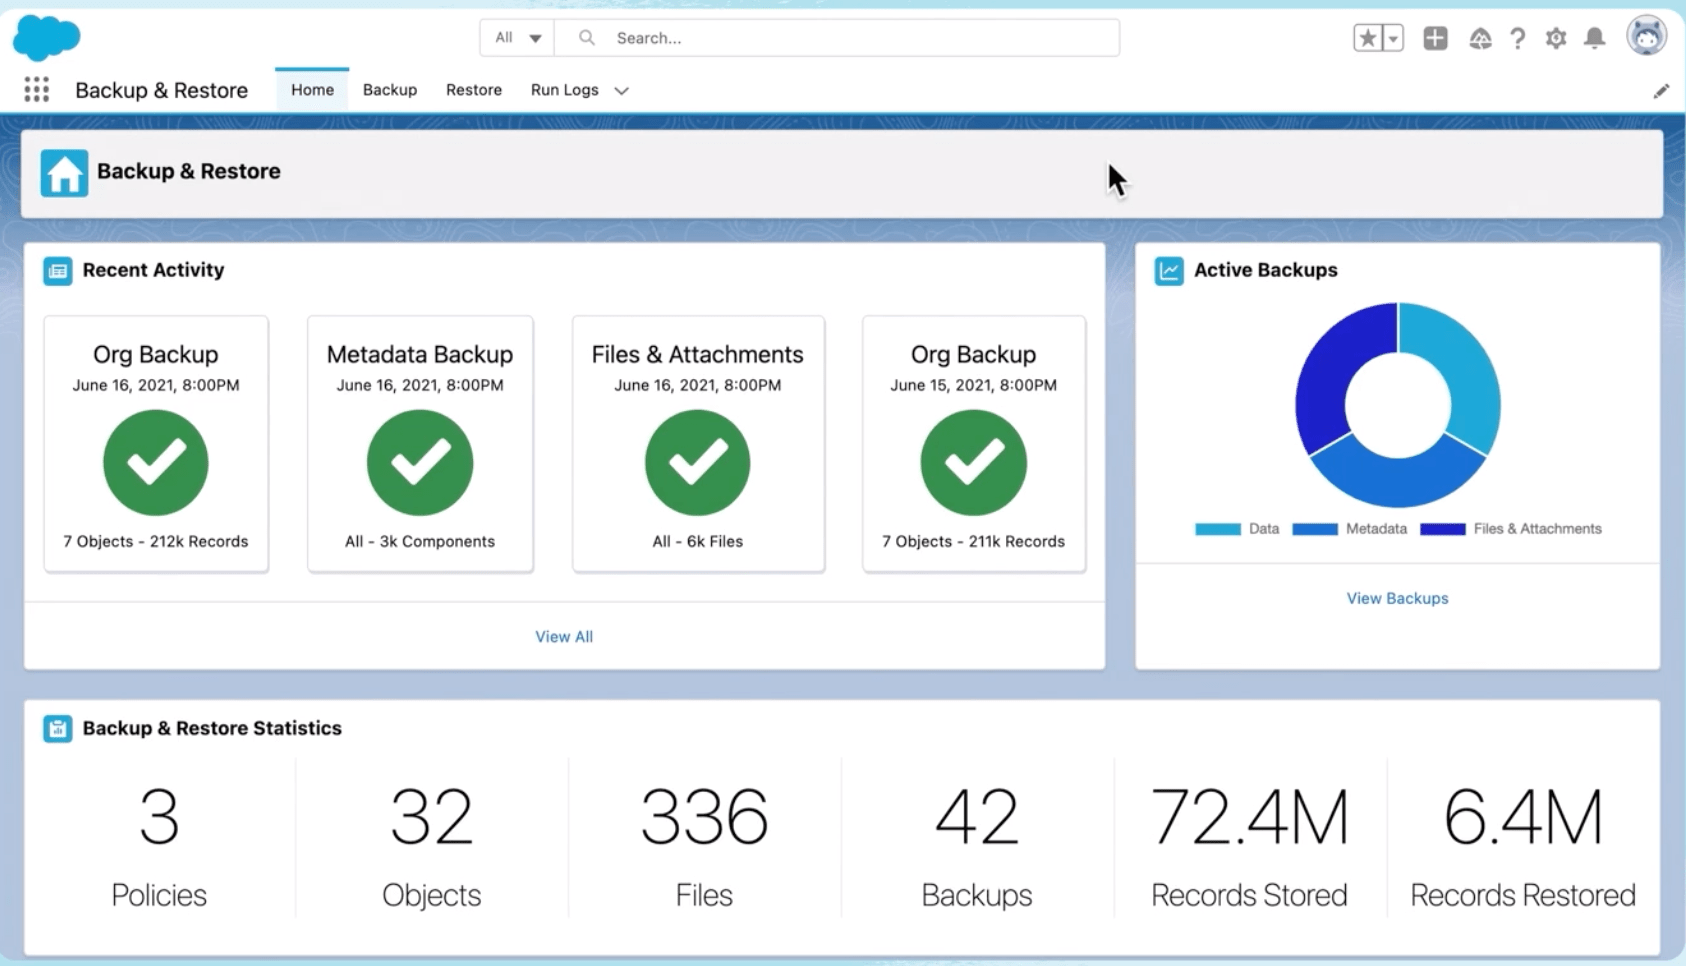Viewport: 1686px width, 966px height.
Task: Click the Files & Attachments legend swatch
Action: pyautogui.click(x=1443, y=529)
